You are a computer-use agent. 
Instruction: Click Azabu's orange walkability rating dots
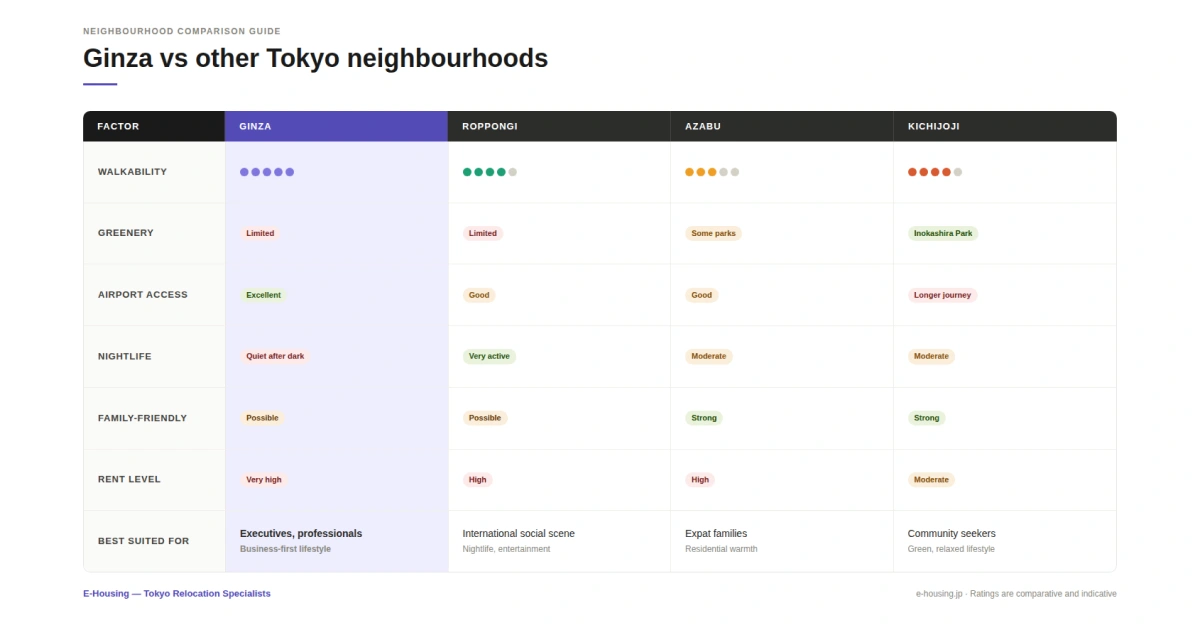coord(712,172)
